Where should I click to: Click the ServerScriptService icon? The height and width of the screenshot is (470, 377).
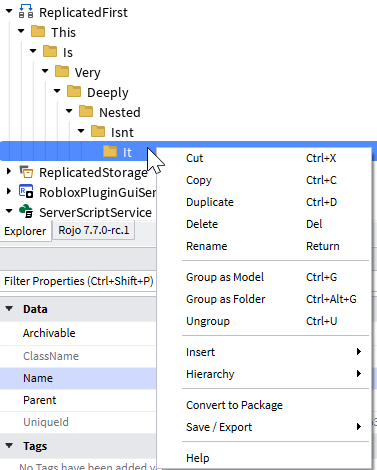click(26, 212)
